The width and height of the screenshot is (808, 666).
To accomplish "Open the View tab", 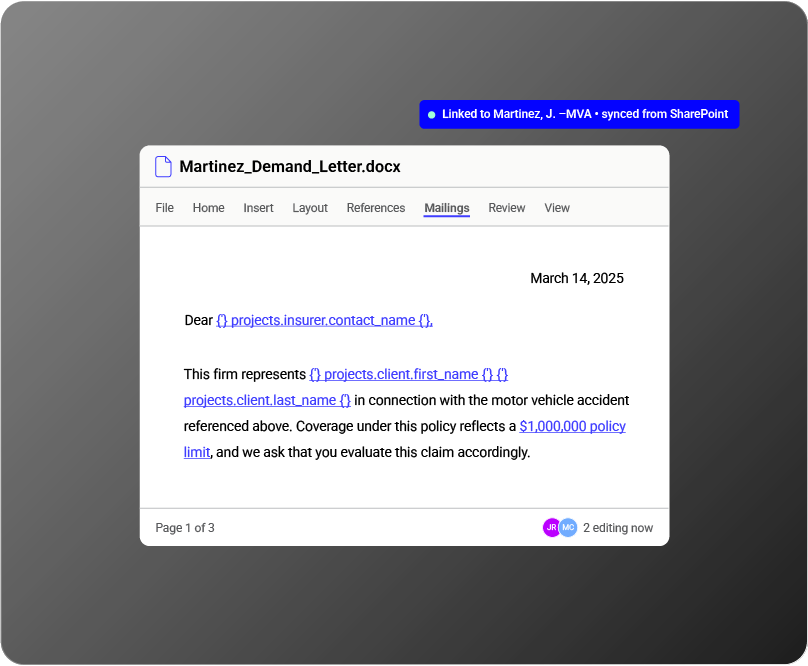I will [x=557, y=208].
